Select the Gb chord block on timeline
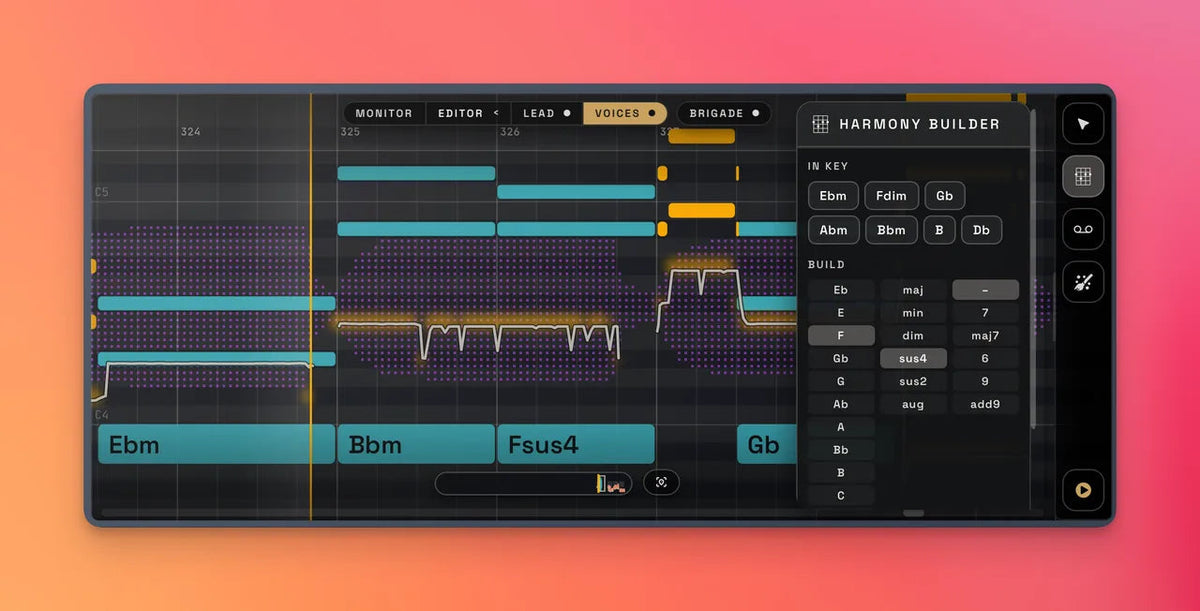This screenshot has height=611, width=1200. click(767, 444)
